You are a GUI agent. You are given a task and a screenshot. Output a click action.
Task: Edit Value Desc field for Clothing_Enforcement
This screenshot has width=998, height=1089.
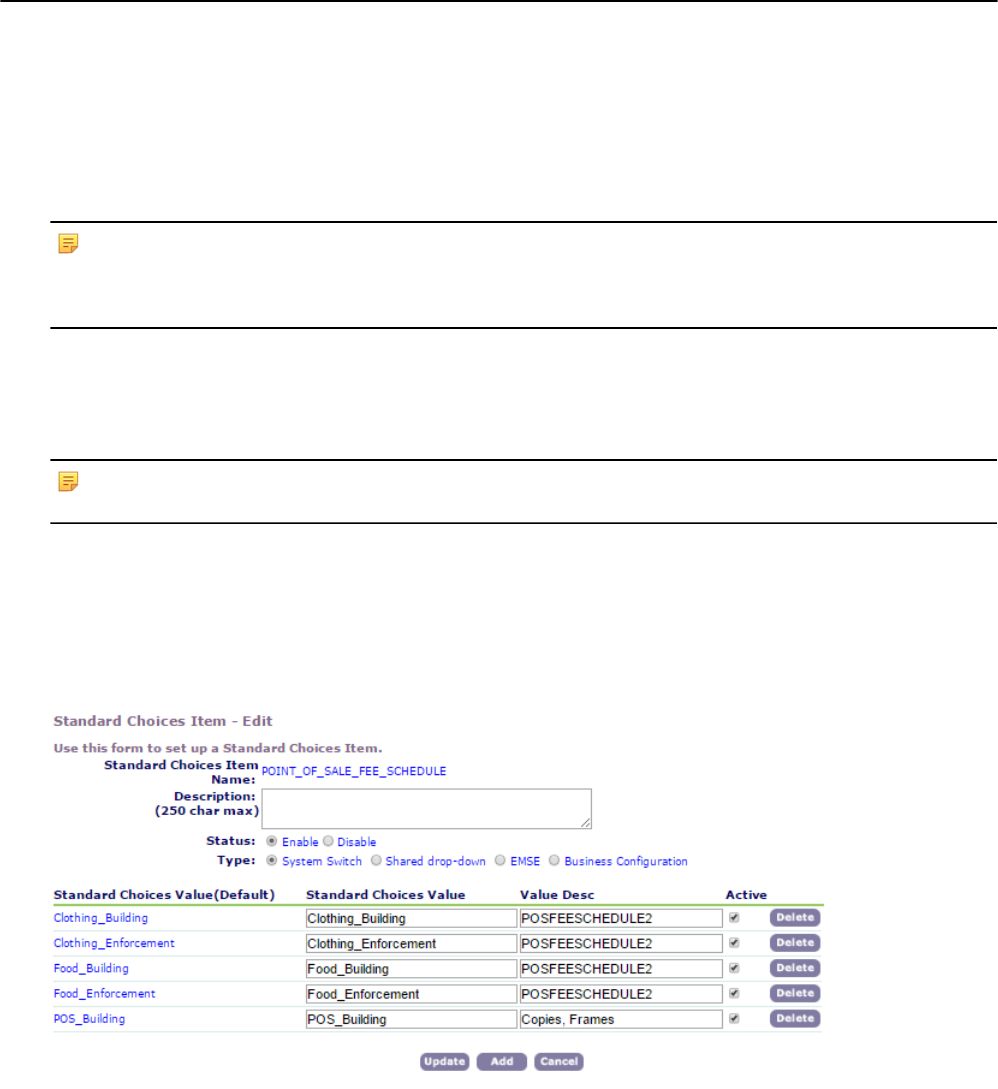point(621,943)
